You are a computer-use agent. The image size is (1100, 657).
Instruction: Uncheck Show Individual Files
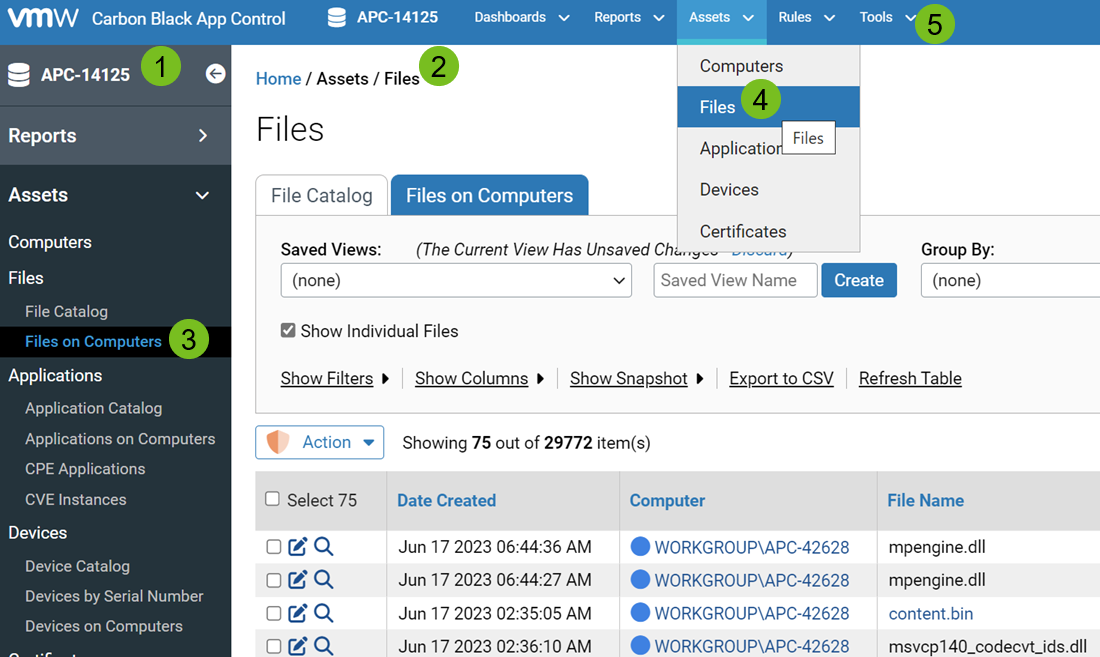pyautogui.click(x=288, y=330)
